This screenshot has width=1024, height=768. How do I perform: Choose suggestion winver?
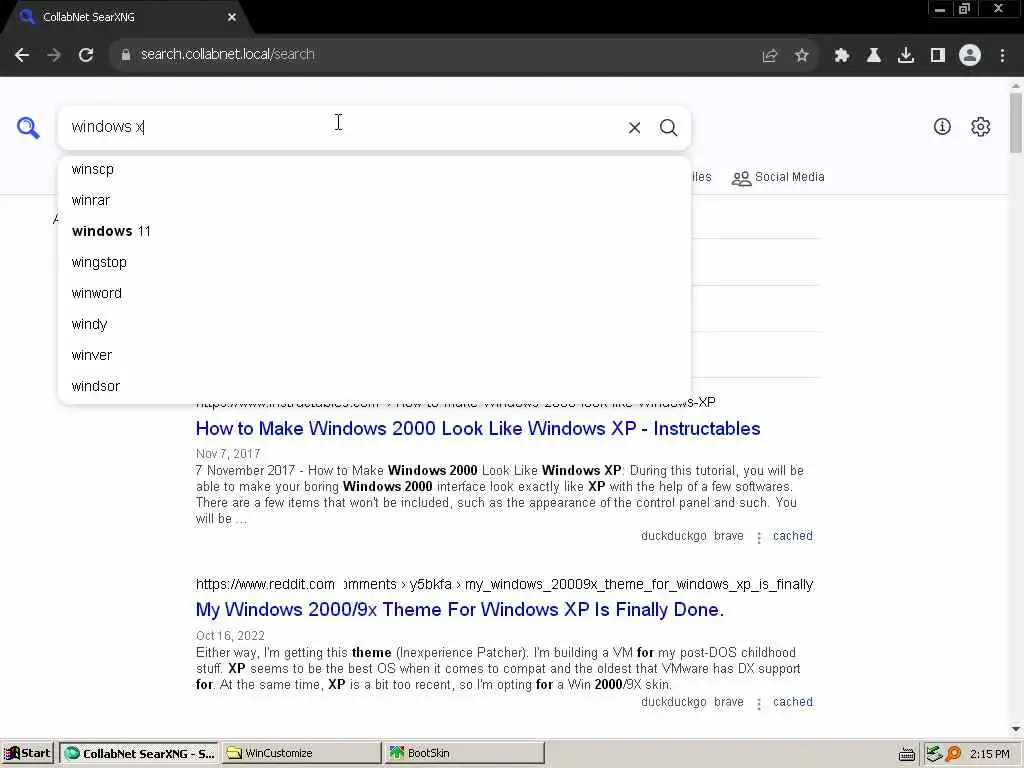click(374, 355)
